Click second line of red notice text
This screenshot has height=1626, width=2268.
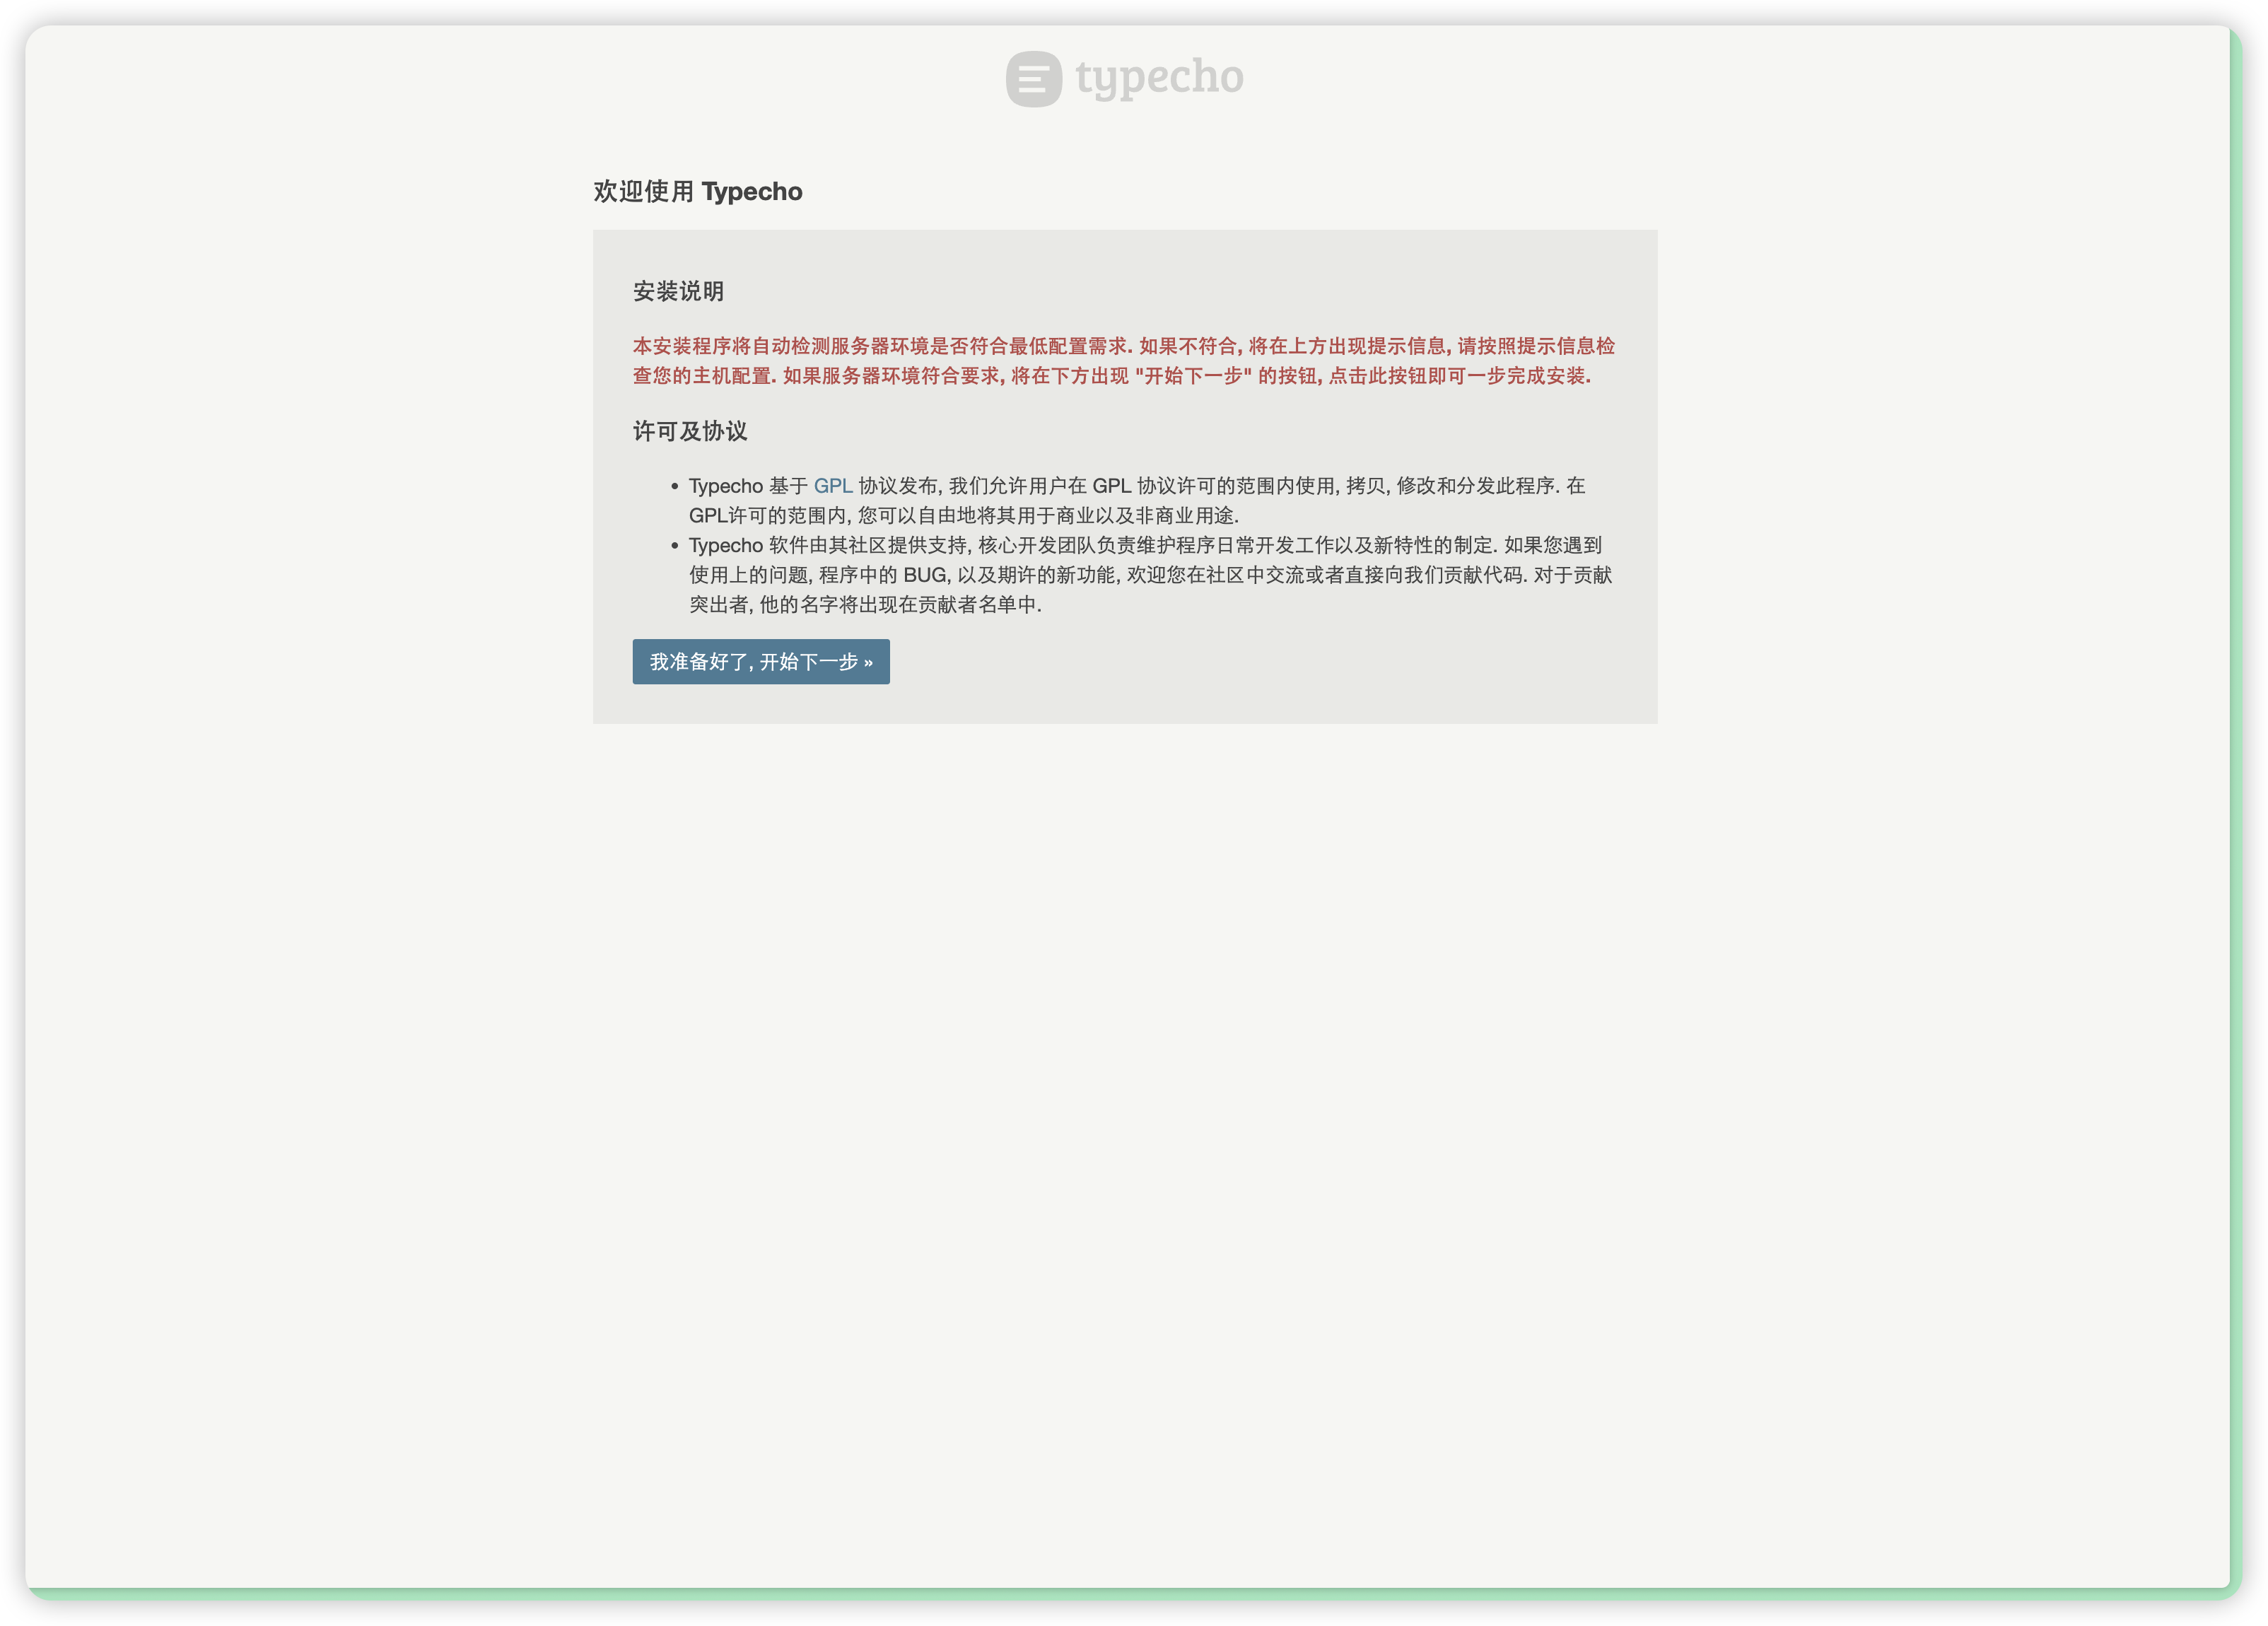[x=900, y=376]
